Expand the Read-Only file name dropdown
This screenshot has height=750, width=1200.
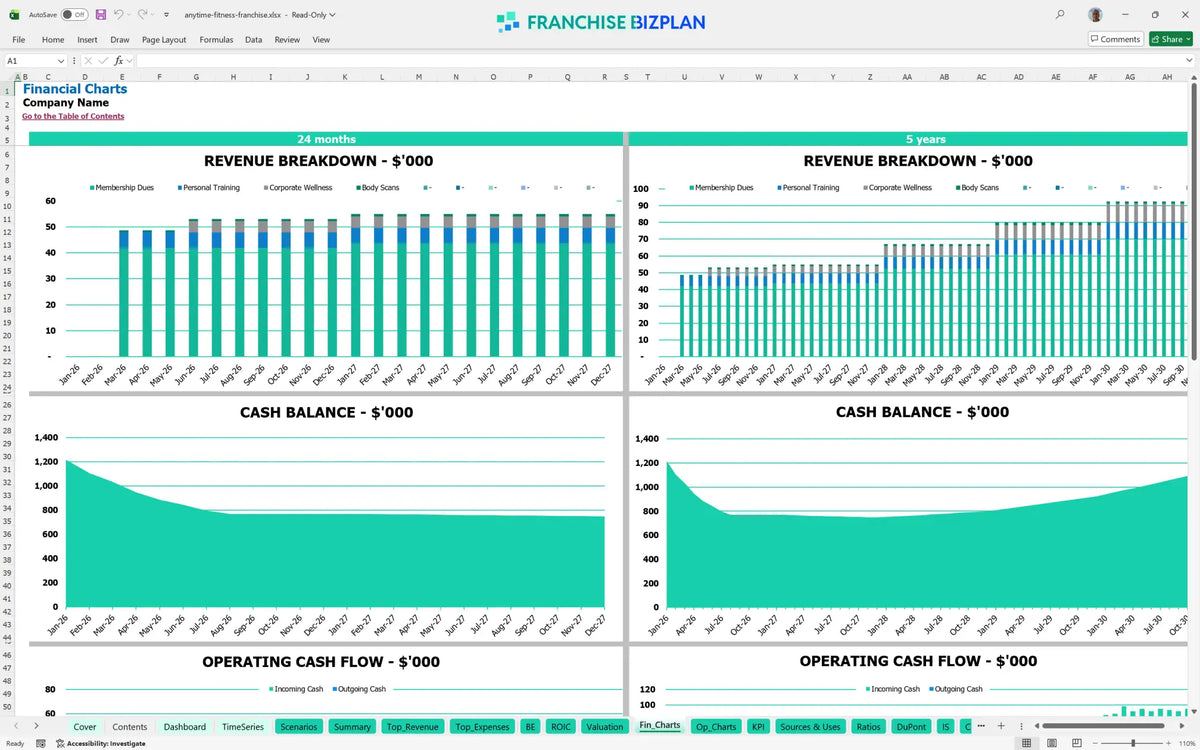[332, 15]
